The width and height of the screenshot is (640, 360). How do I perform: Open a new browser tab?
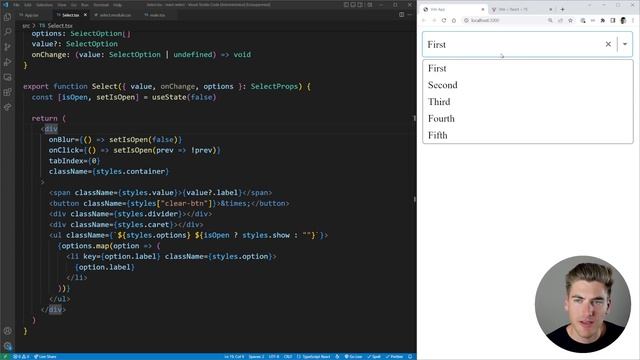click(x=562, y=9)
